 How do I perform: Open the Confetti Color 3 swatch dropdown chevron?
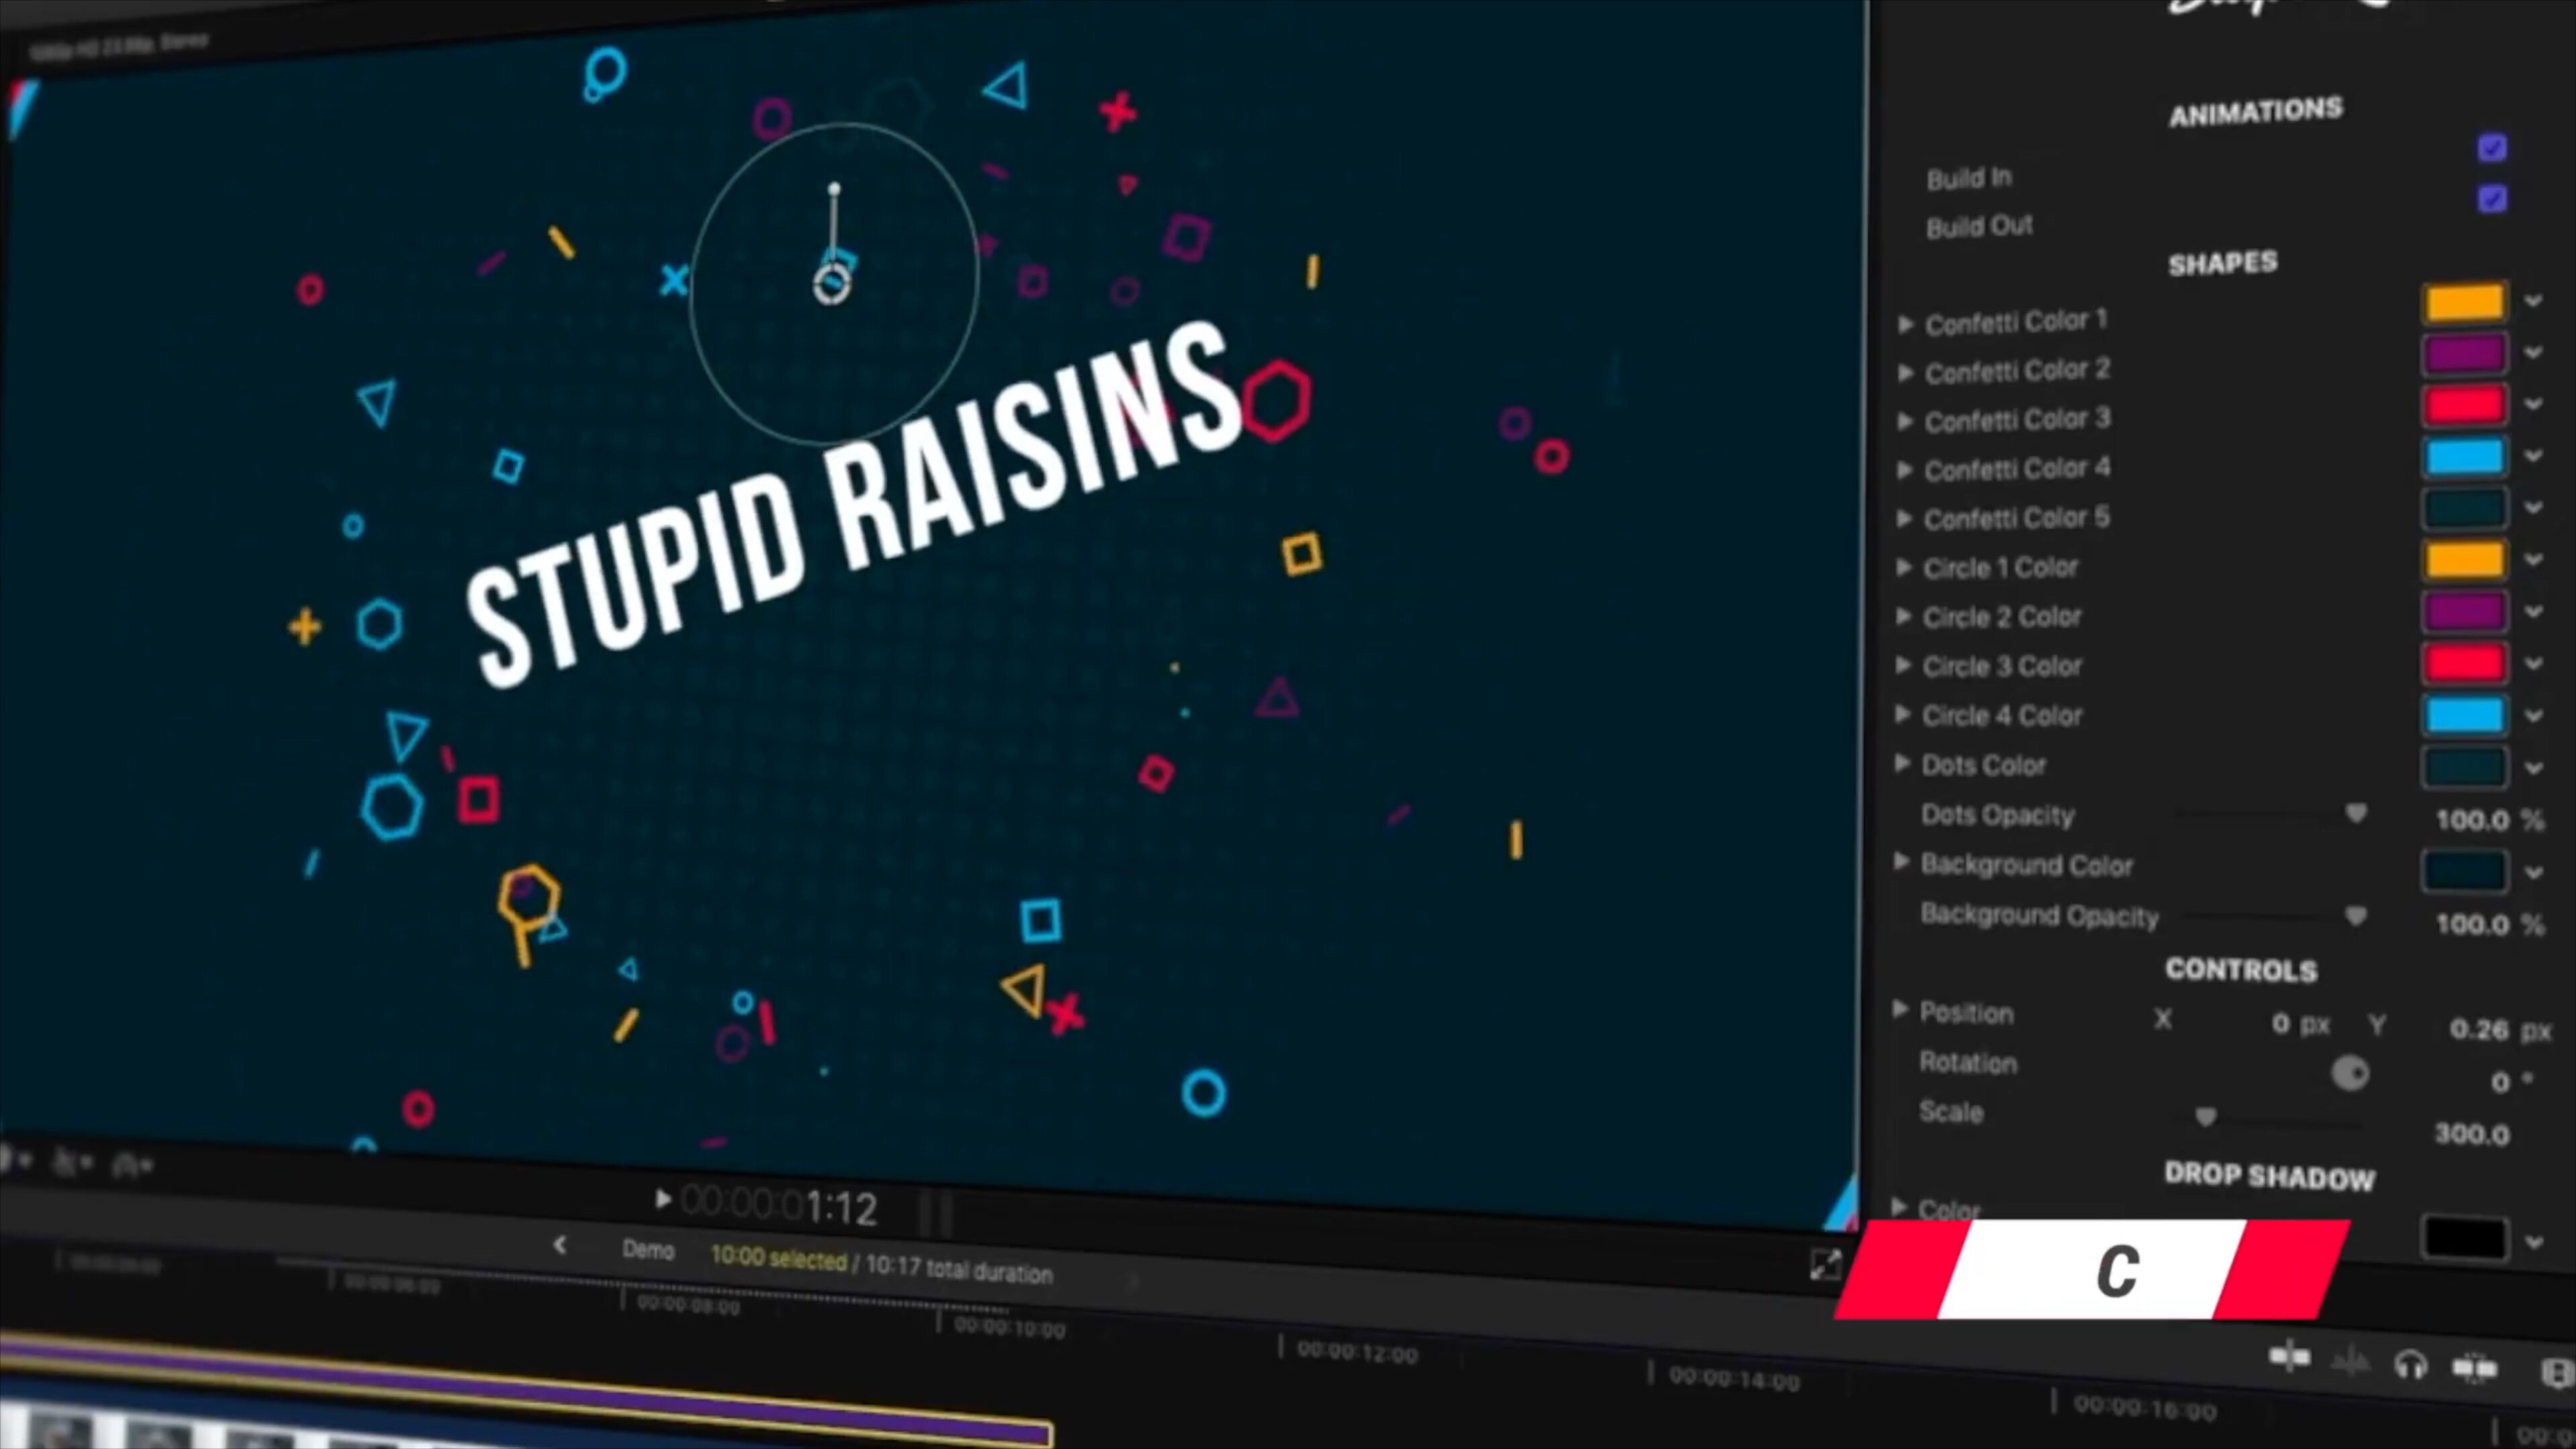click(2533, 405)
